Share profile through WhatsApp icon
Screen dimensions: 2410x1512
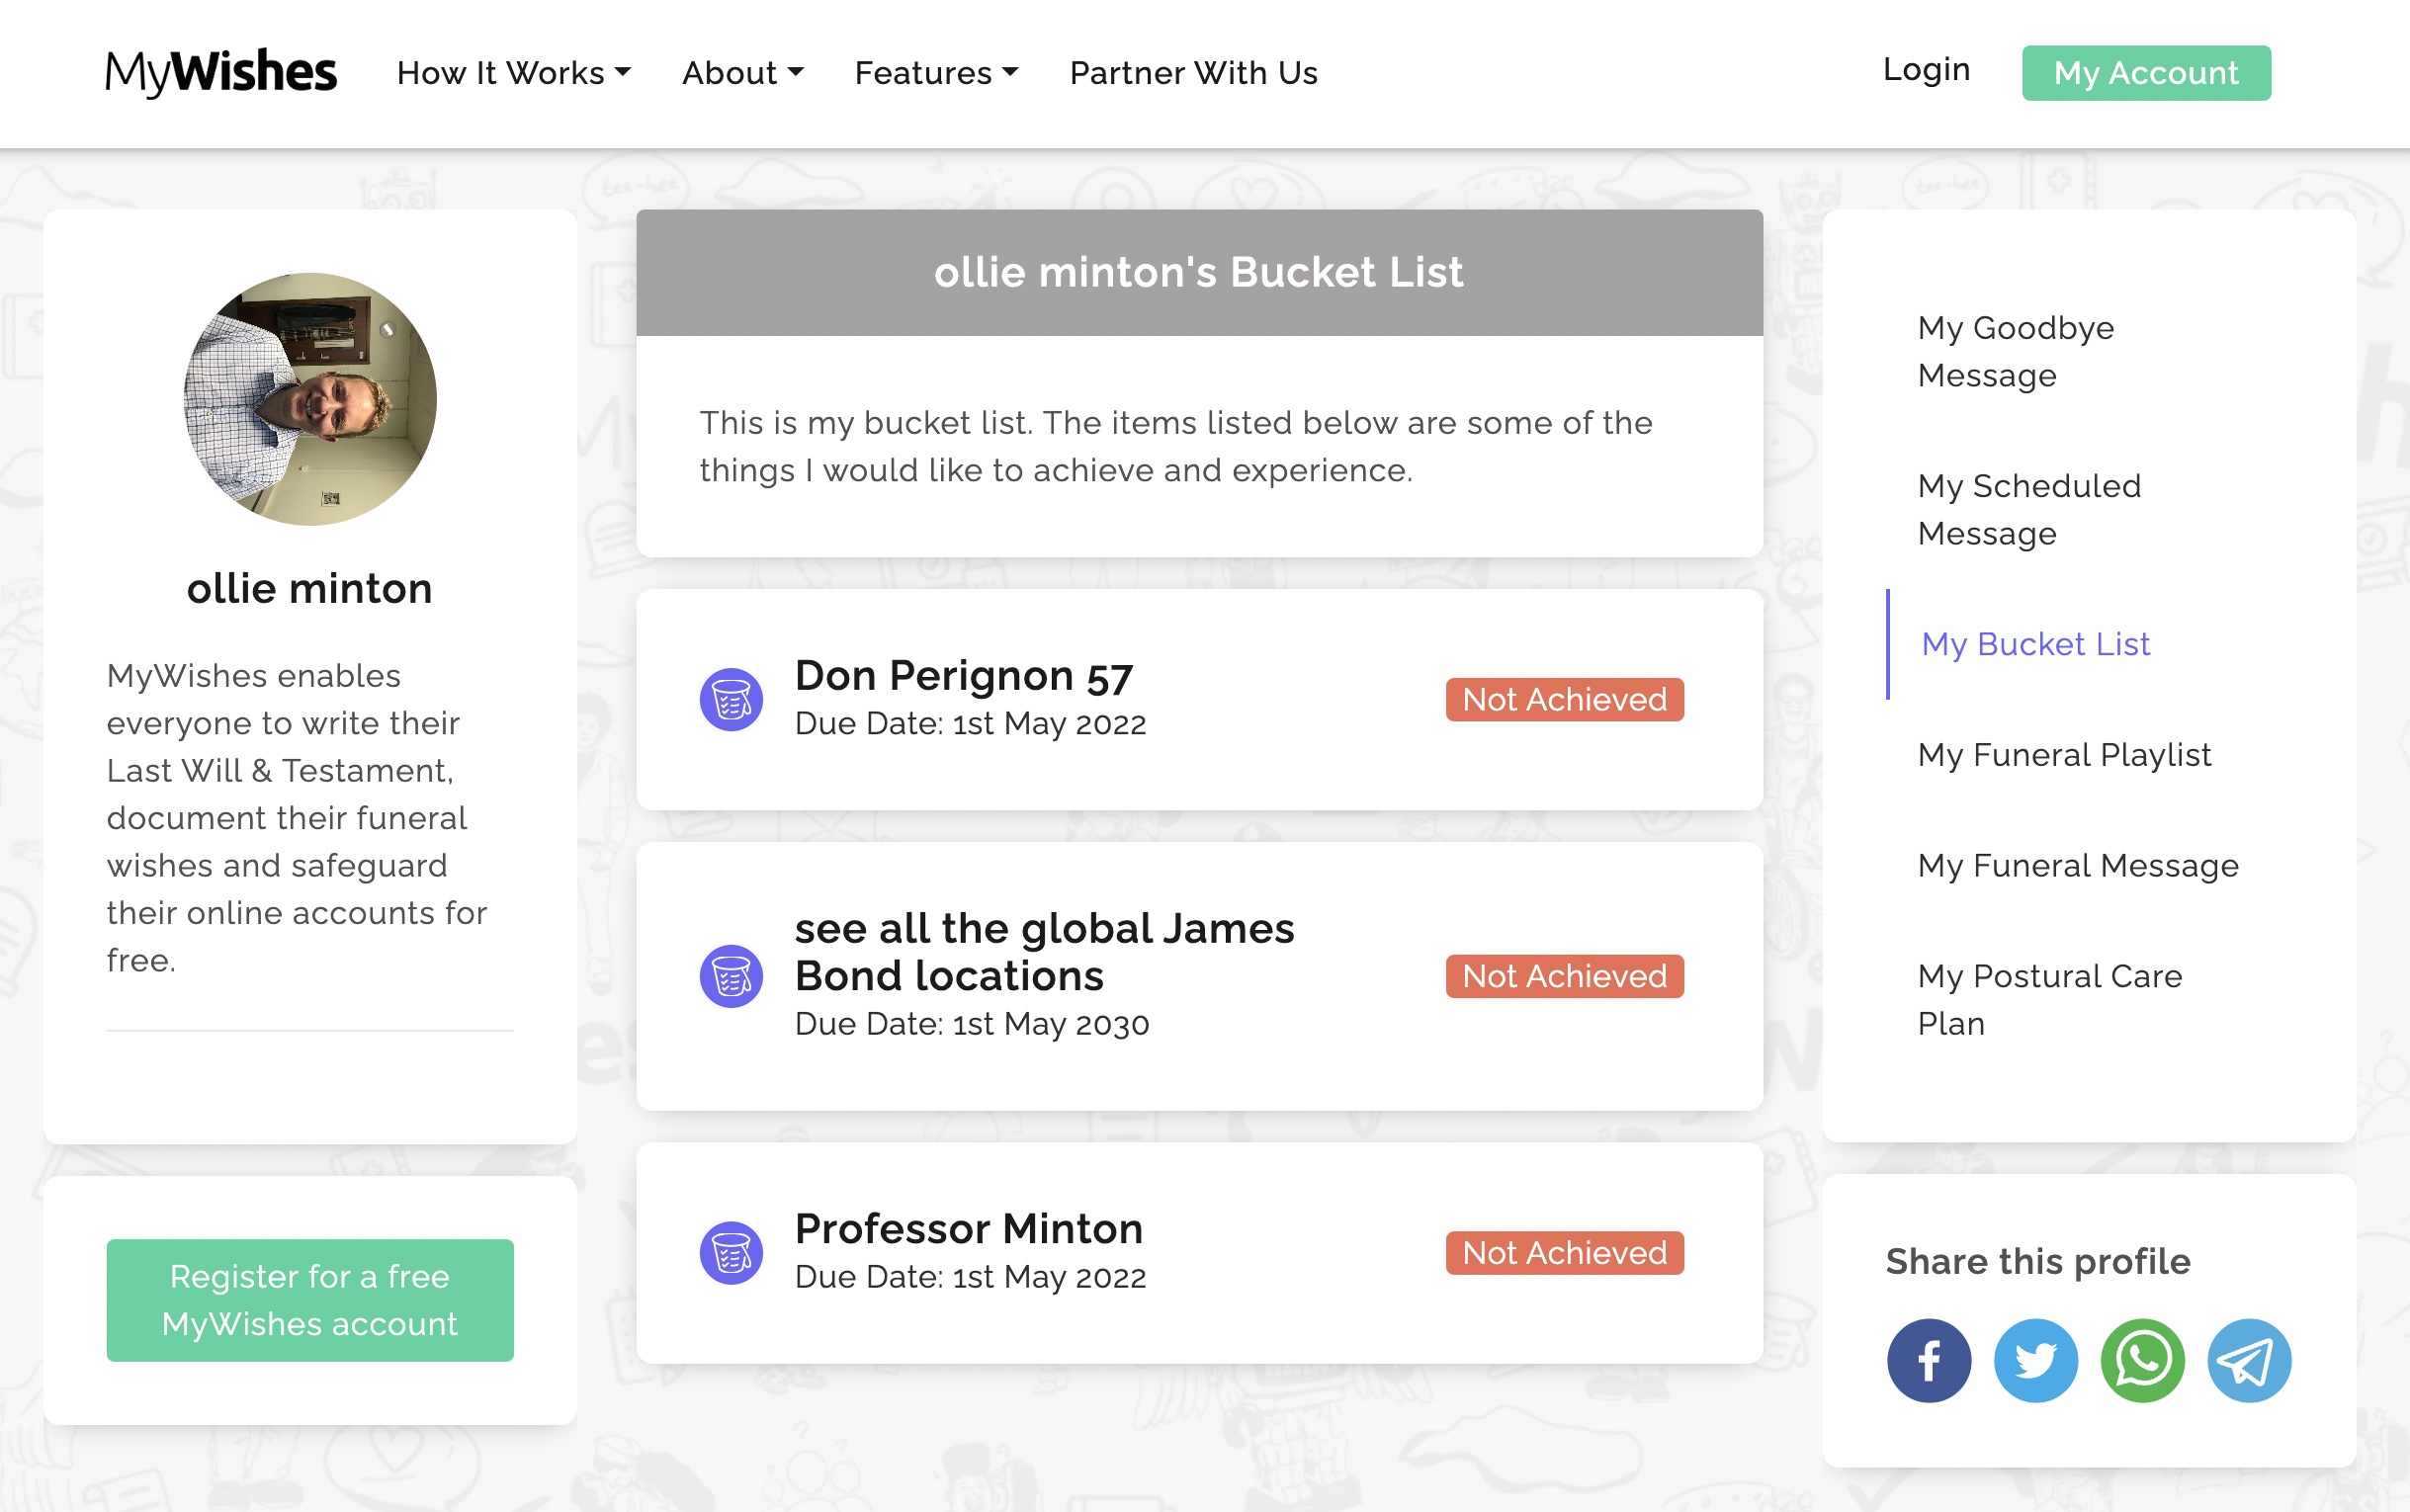(x=2142, y=1360)
